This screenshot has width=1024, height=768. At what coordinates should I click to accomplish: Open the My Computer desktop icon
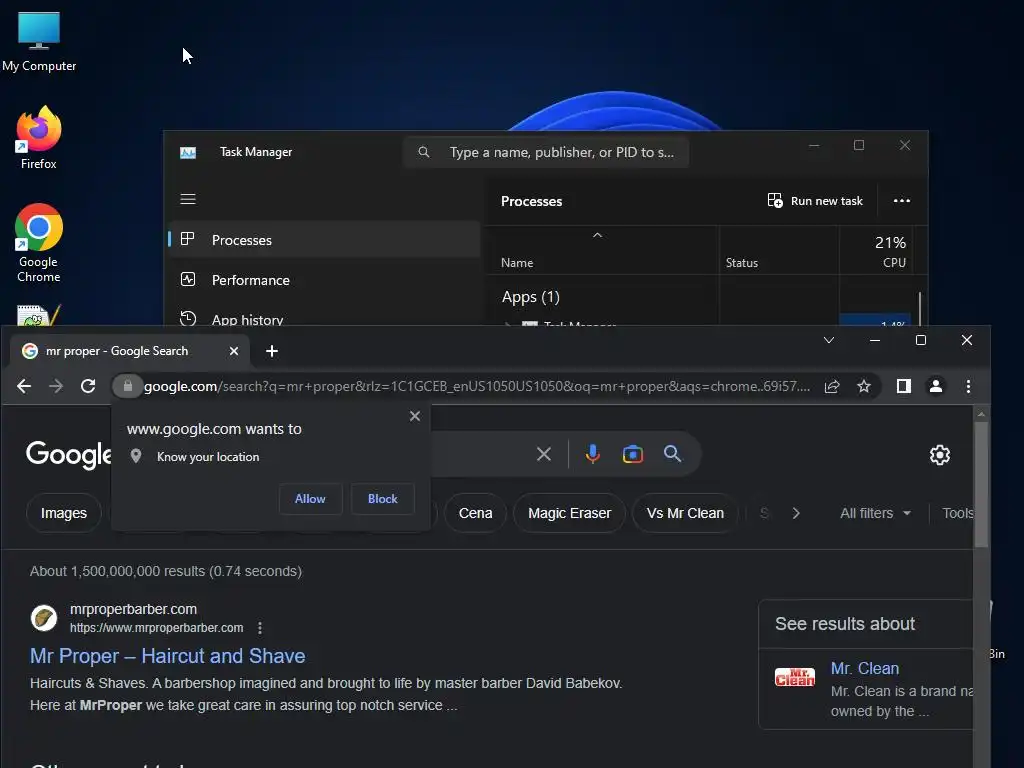[39, 42]
